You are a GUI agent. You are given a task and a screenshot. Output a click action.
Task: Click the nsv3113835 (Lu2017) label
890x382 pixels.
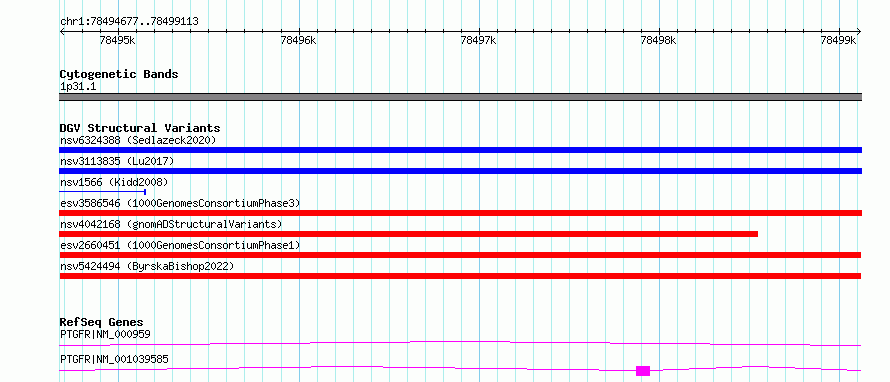pos(117,161)
